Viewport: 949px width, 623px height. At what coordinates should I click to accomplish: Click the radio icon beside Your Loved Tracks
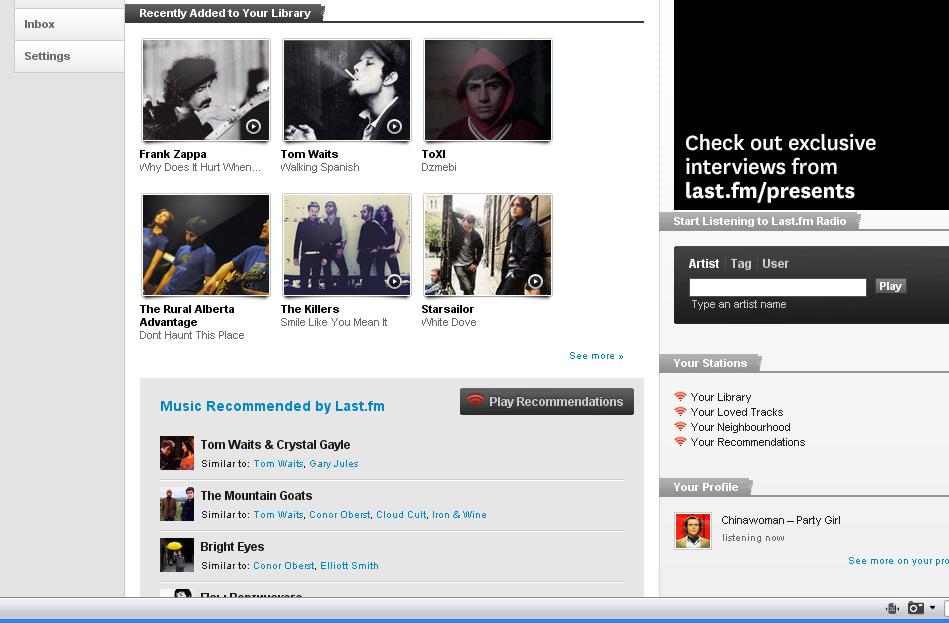[680, 412]
